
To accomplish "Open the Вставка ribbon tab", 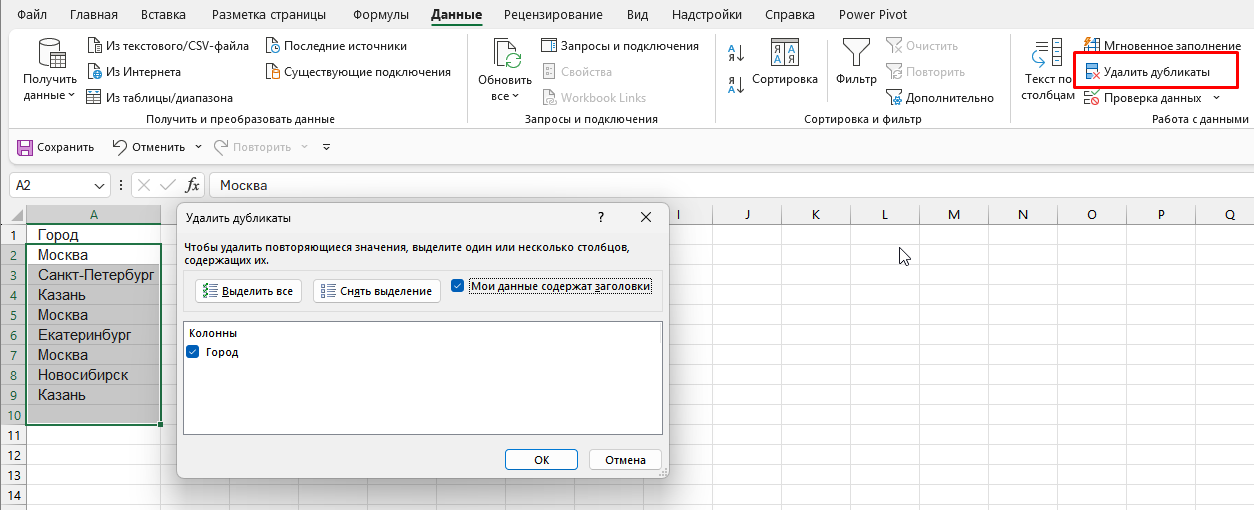I will coord(164,15).
